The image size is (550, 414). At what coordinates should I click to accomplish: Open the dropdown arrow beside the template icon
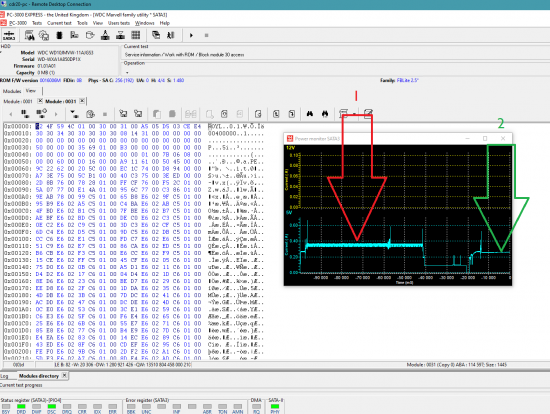[x=355, y=114]
